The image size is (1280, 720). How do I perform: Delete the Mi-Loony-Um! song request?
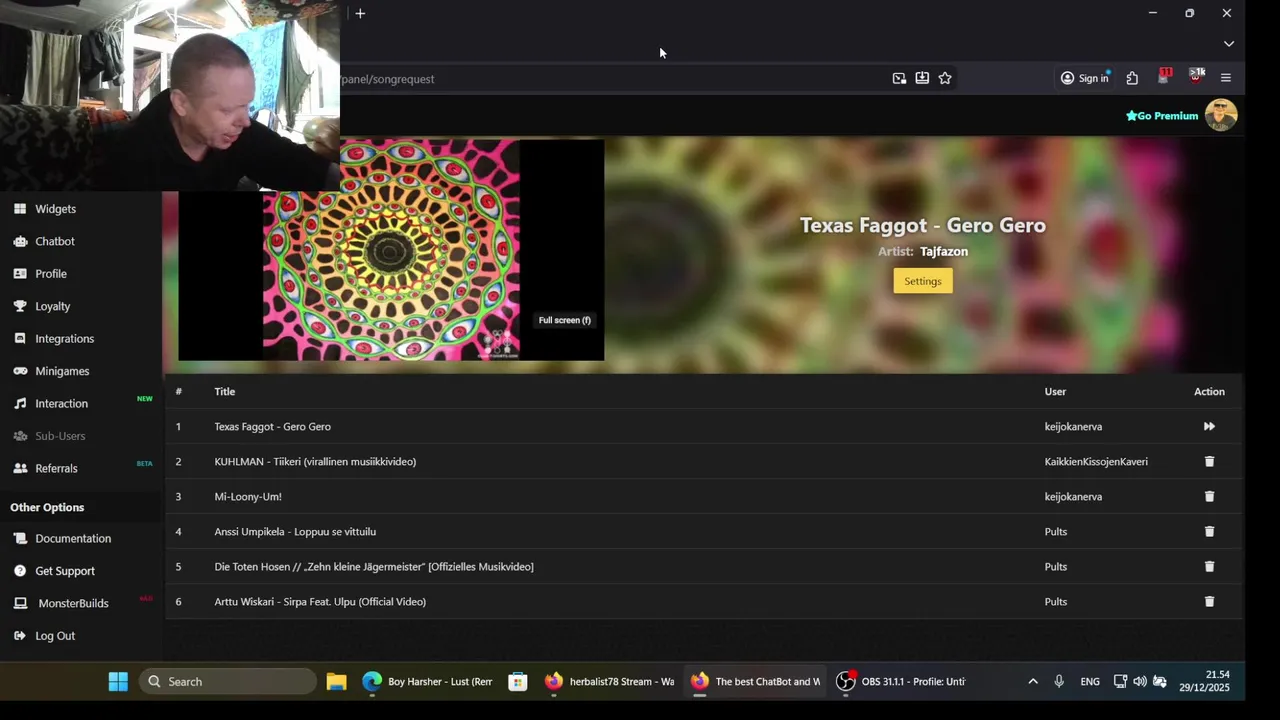click(1209, 497)
